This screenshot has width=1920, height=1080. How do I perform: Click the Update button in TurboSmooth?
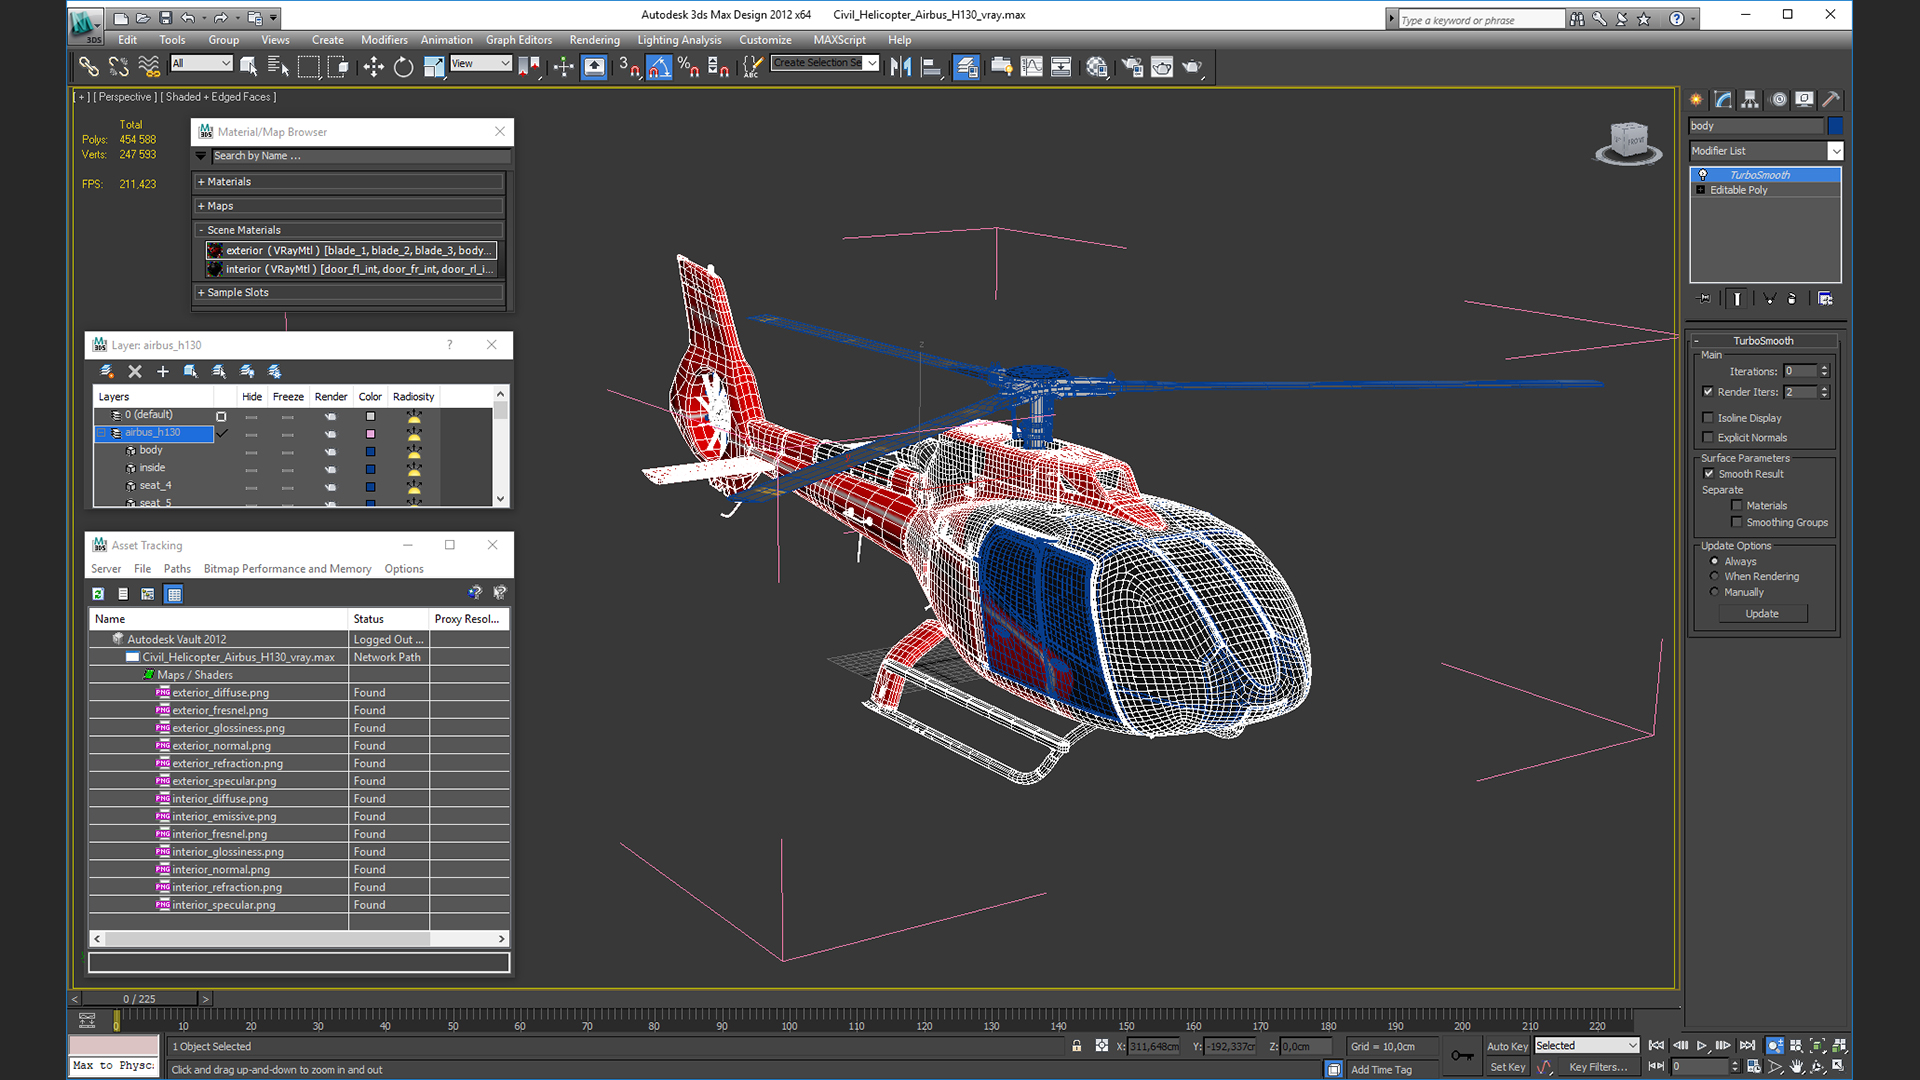(1762, 614)
